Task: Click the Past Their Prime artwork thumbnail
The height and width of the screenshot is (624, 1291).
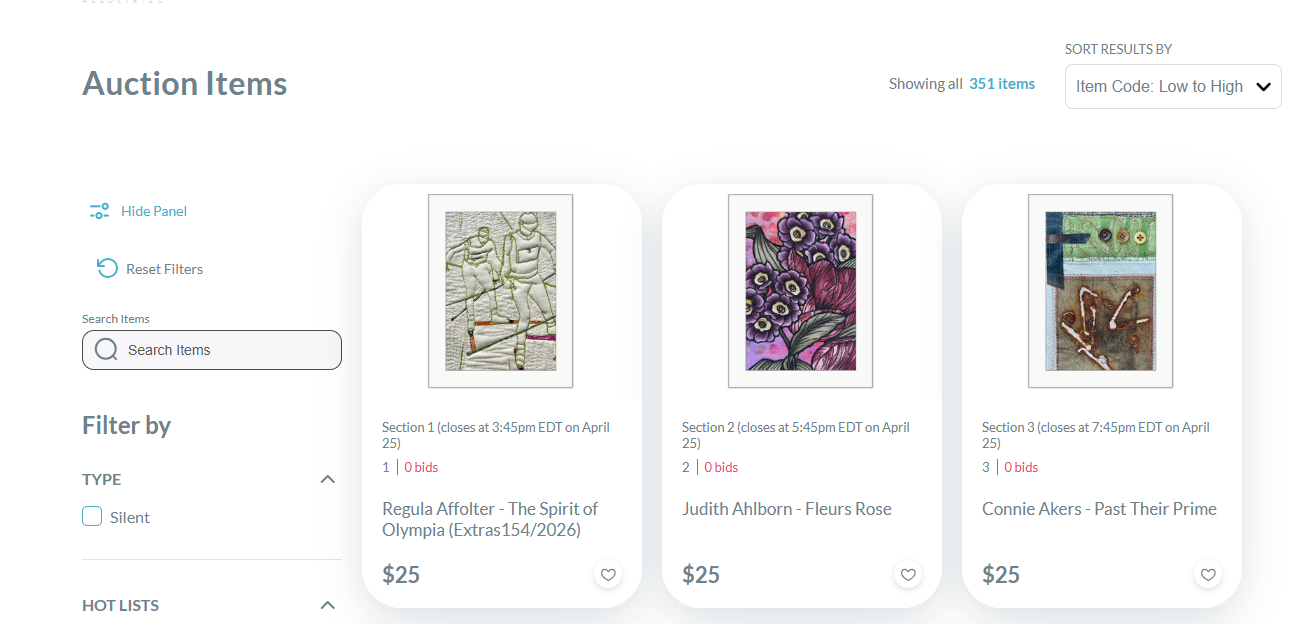Action: coord(1100,291)
